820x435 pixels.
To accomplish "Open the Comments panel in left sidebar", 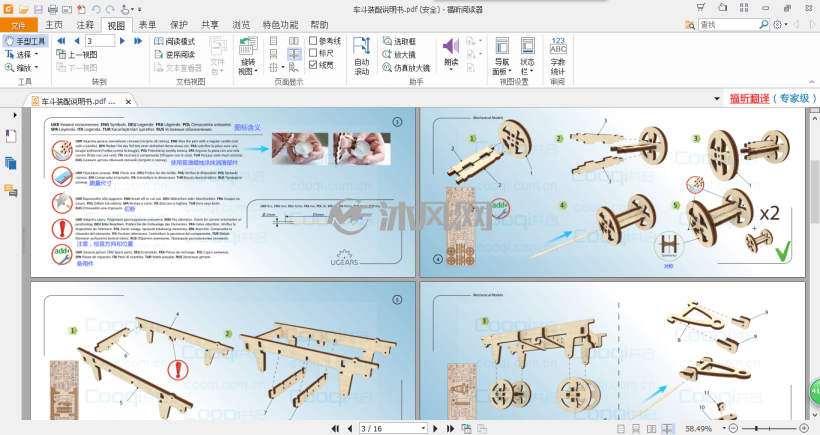I will click(x=10, y=190).
